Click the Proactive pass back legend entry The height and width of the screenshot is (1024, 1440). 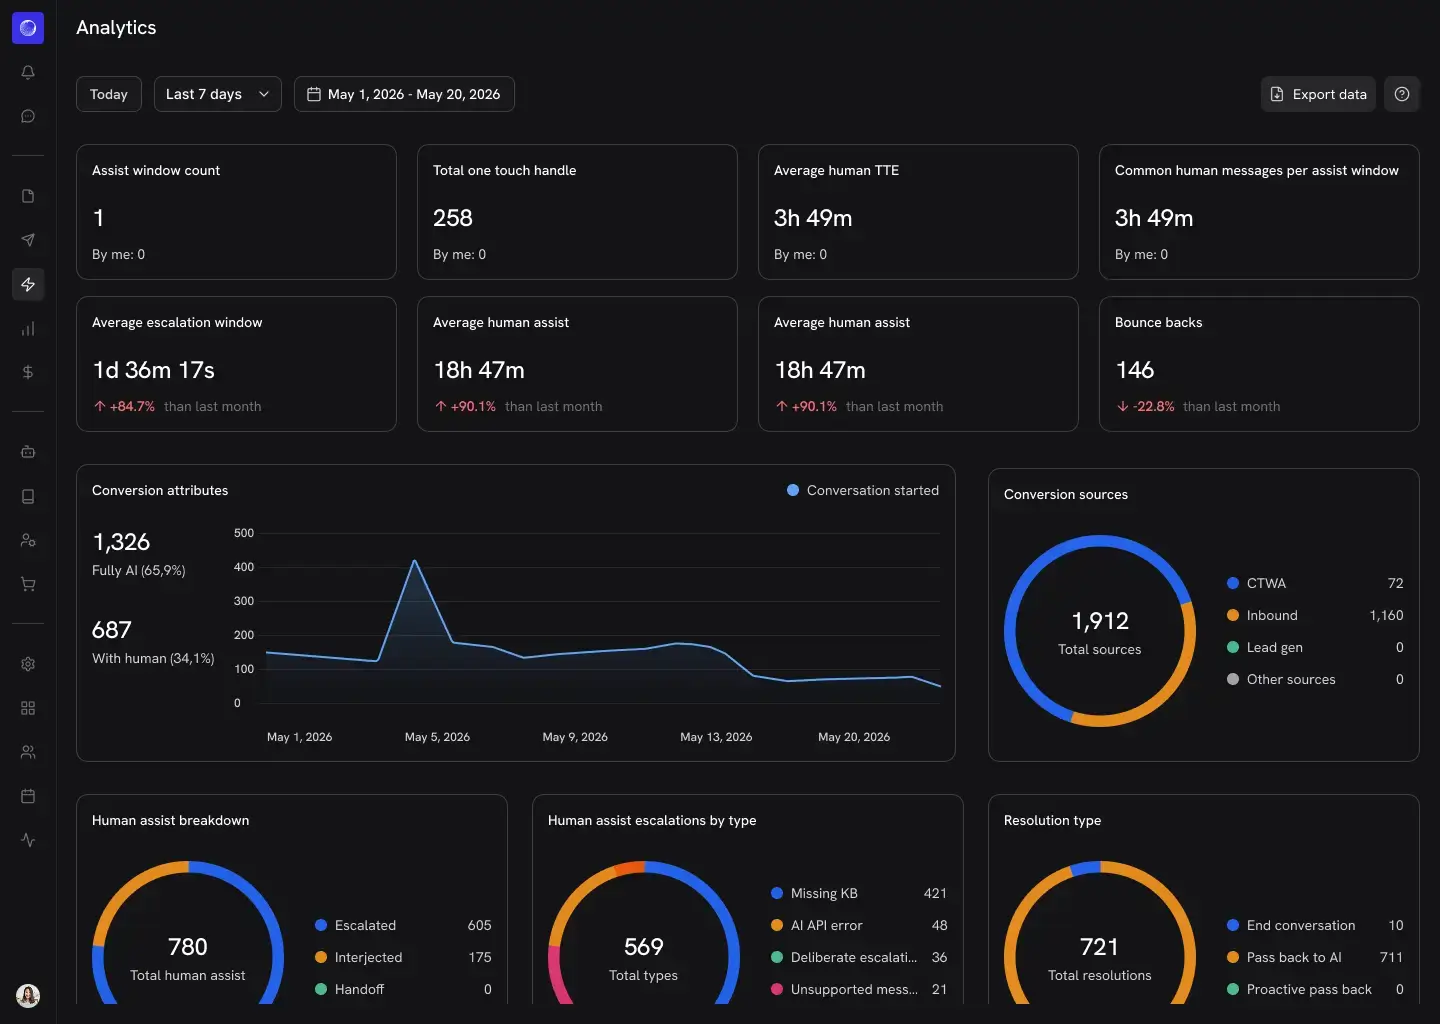[1315, 989]
